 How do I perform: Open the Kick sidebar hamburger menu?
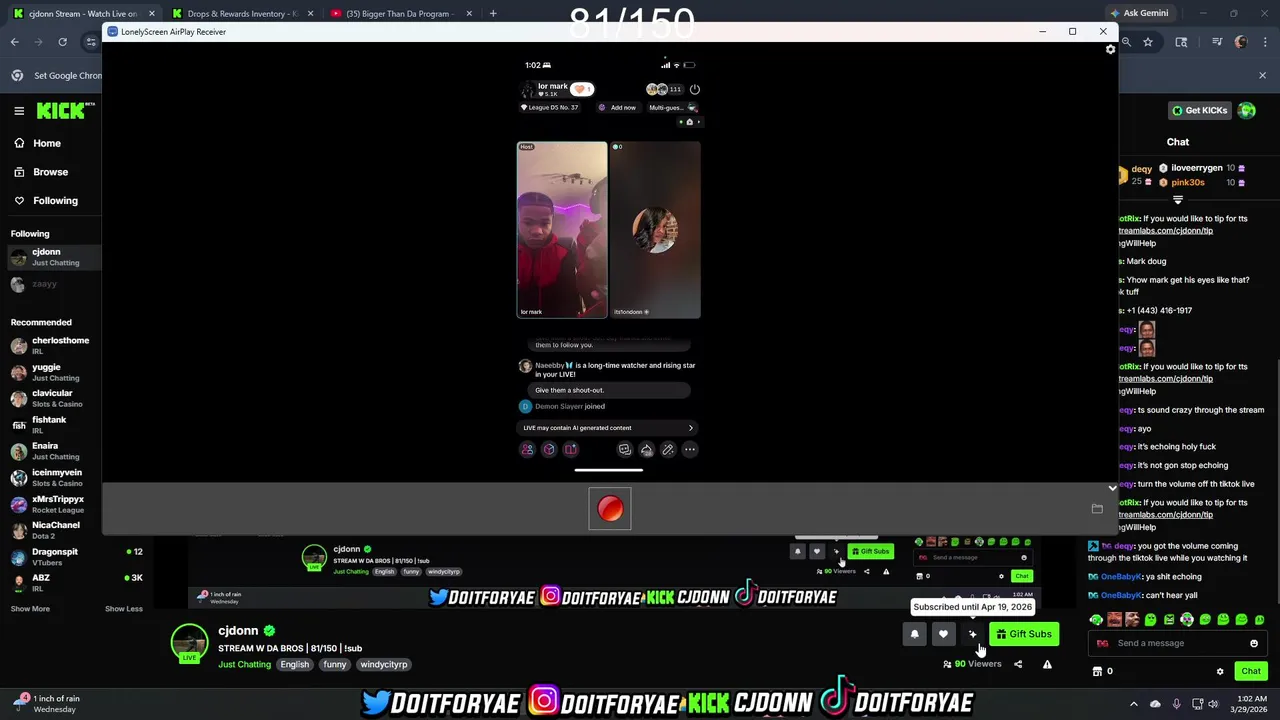[19, 111]
